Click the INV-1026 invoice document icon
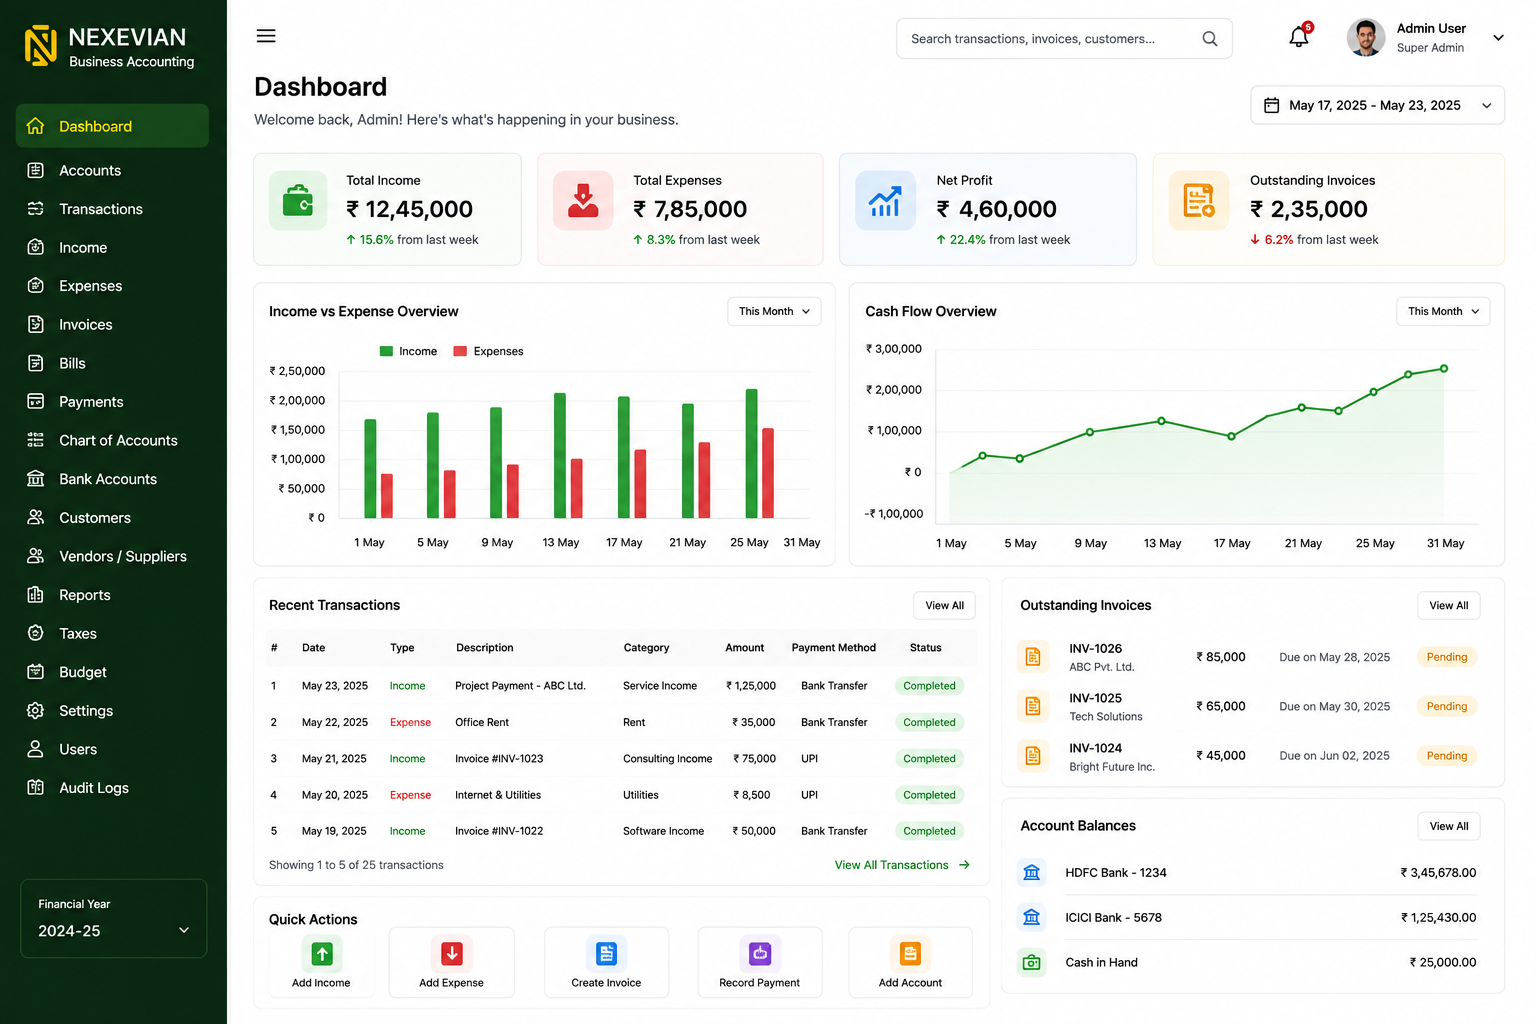The height and width of the screenshot is (1024, 1536). [1033, 657]
